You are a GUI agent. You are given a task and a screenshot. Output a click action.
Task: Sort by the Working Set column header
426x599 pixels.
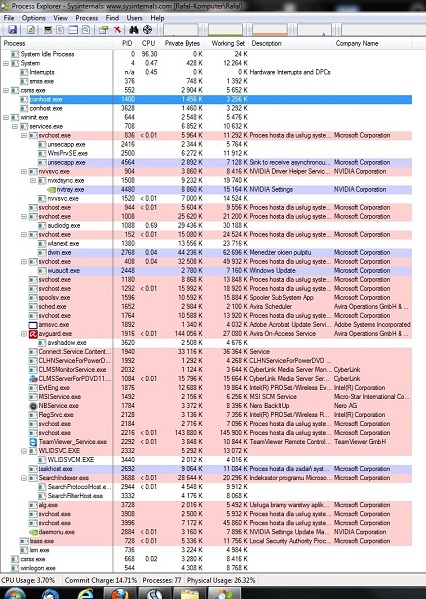click(x=227, y=44)
